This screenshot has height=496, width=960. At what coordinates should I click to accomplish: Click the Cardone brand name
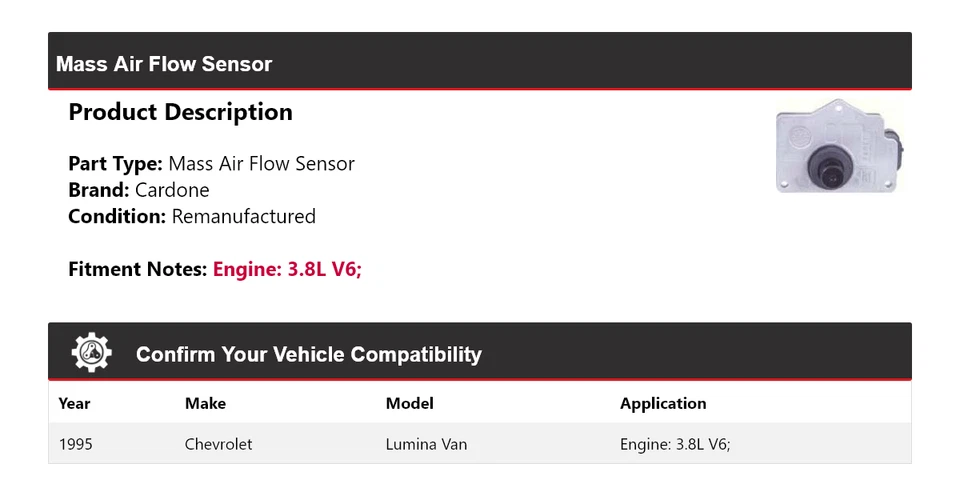(172, 190)
